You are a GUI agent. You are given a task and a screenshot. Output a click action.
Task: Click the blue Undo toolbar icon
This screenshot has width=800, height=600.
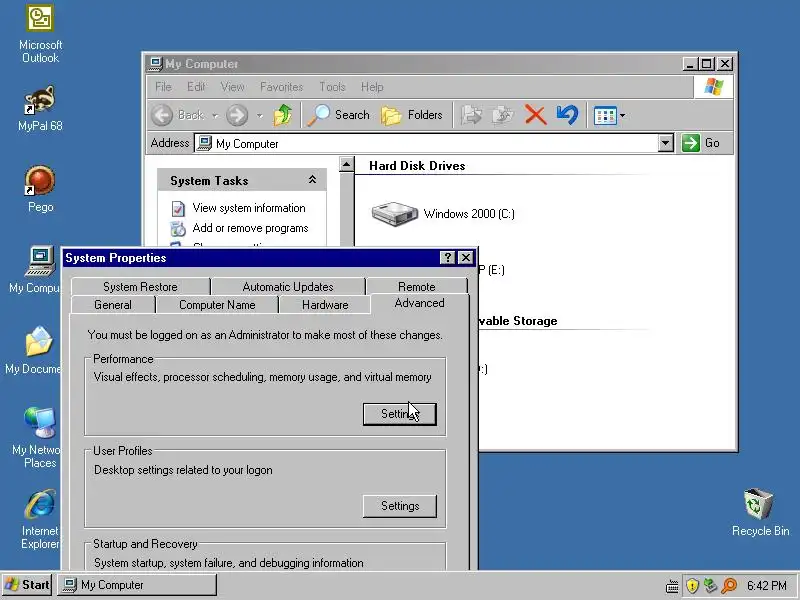567,115
